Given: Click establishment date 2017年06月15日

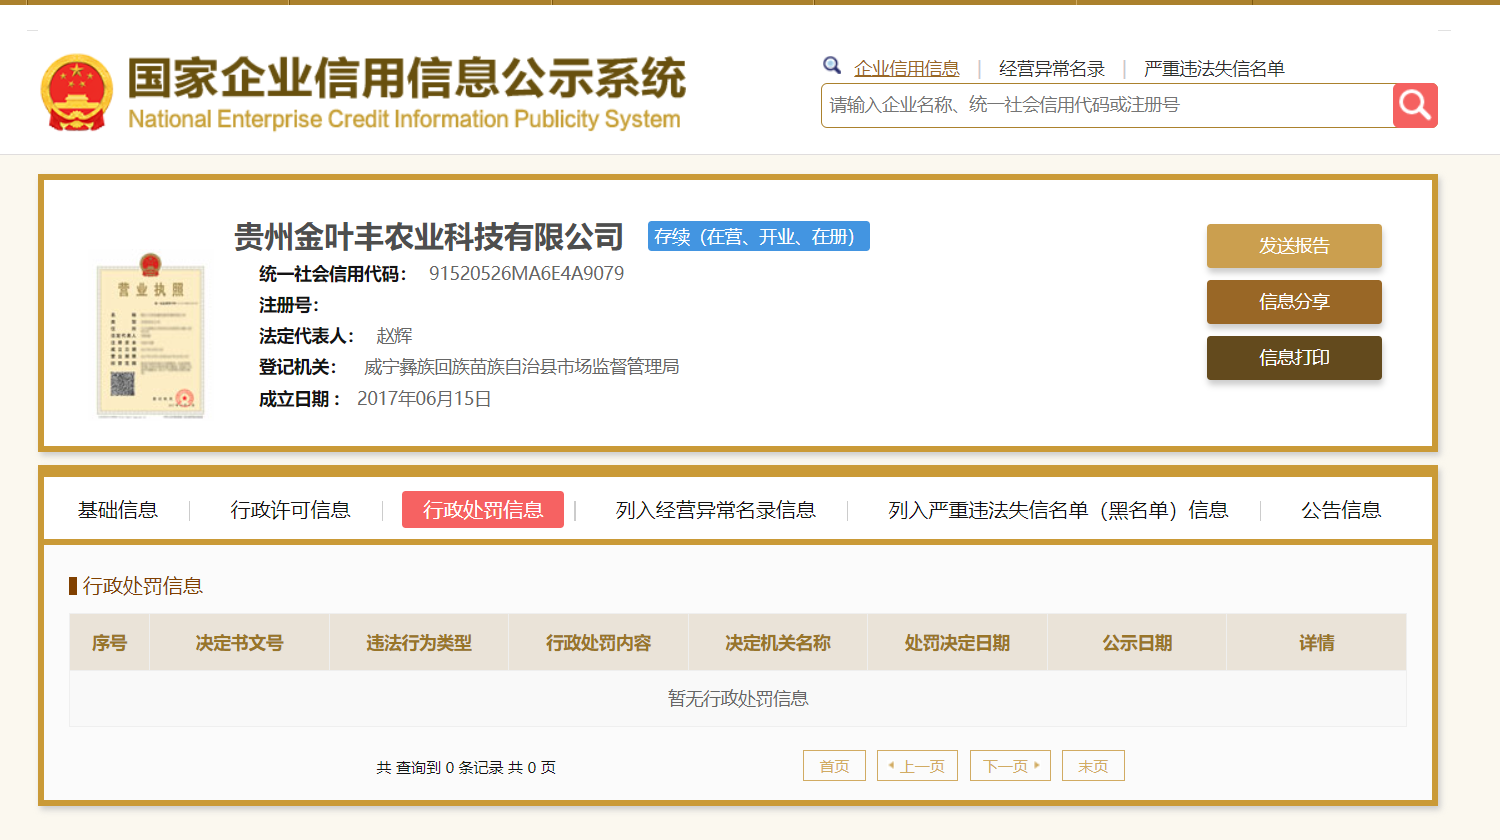Looking at the screenshot, I should 424,399.
